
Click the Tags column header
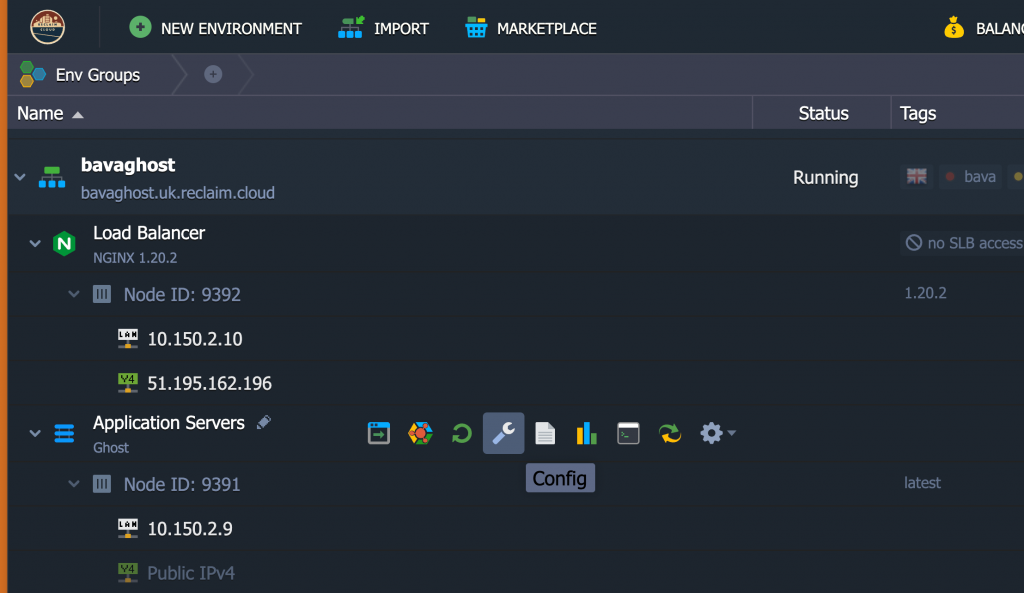[x=918, y=113]
